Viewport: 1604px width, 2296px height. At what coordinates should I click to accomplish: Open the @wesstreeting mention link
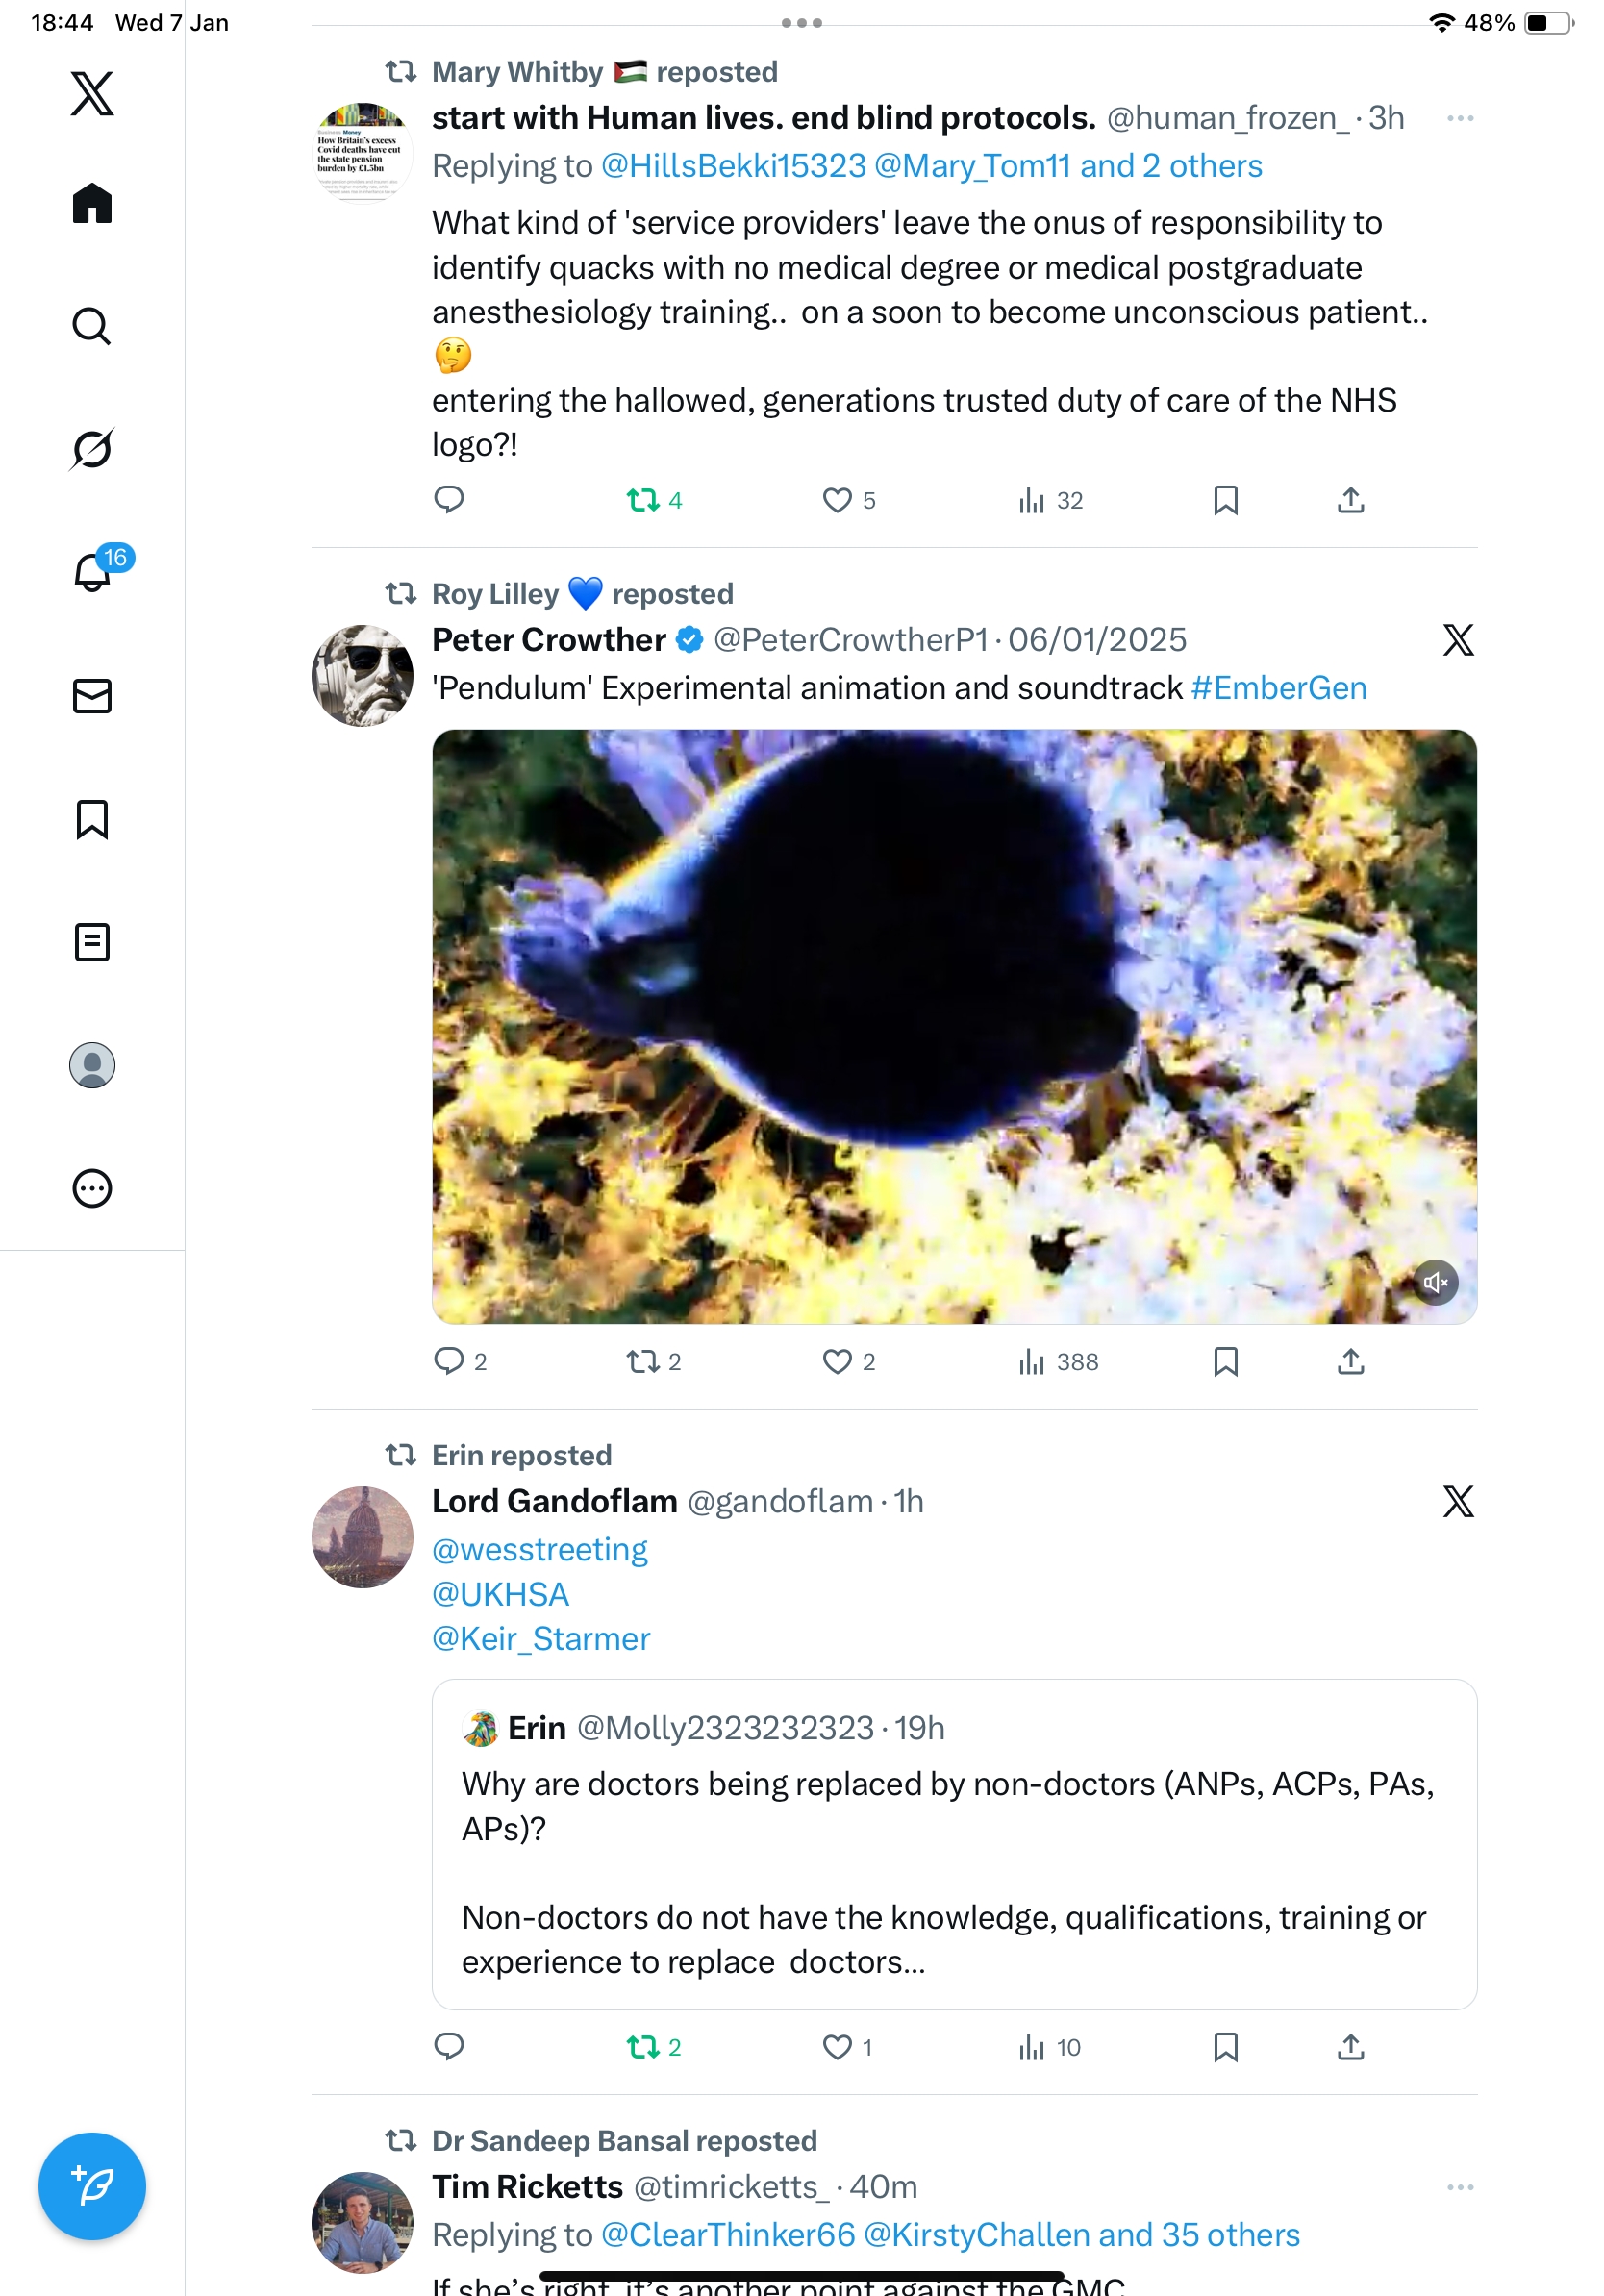pyautogui.click(x=539, y=1549)
